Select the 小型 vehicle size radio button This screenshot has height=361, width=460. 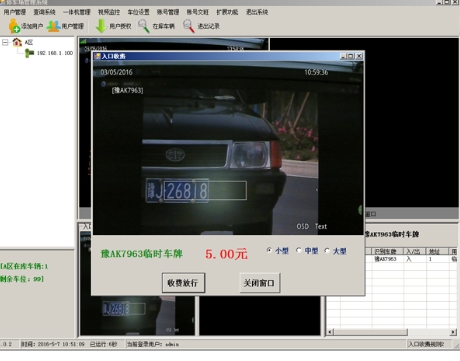click(x=269, y=250)
